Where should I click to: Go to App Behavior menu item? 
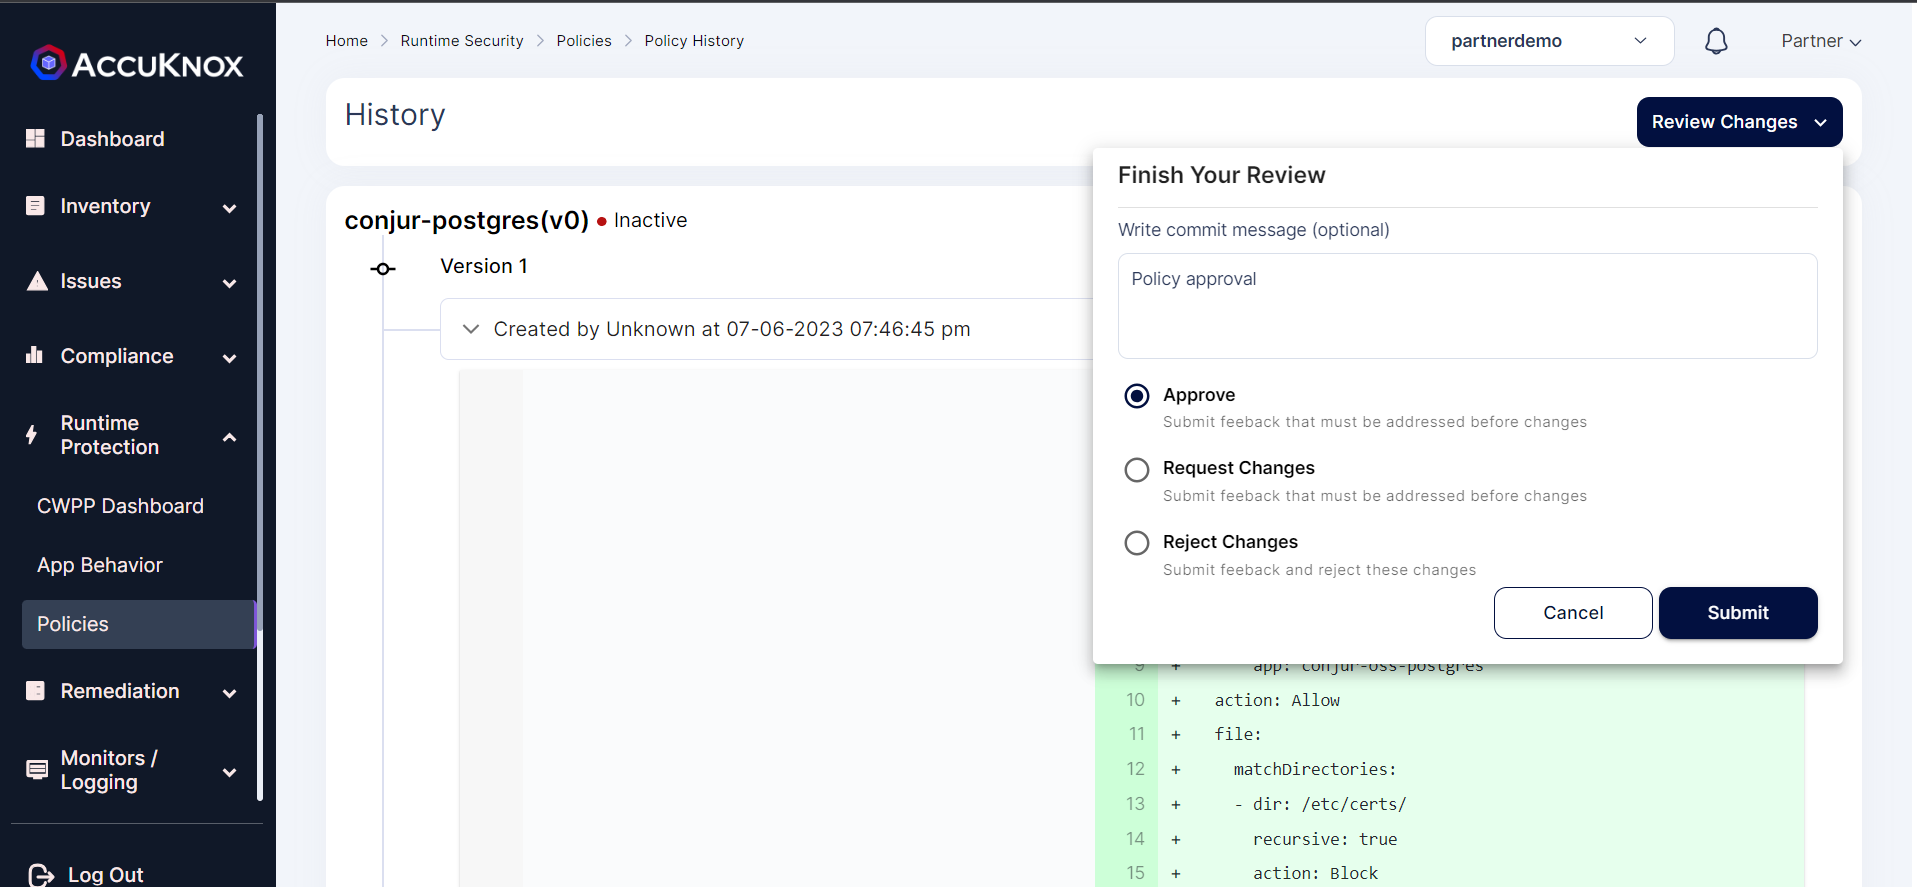[100, 565]
